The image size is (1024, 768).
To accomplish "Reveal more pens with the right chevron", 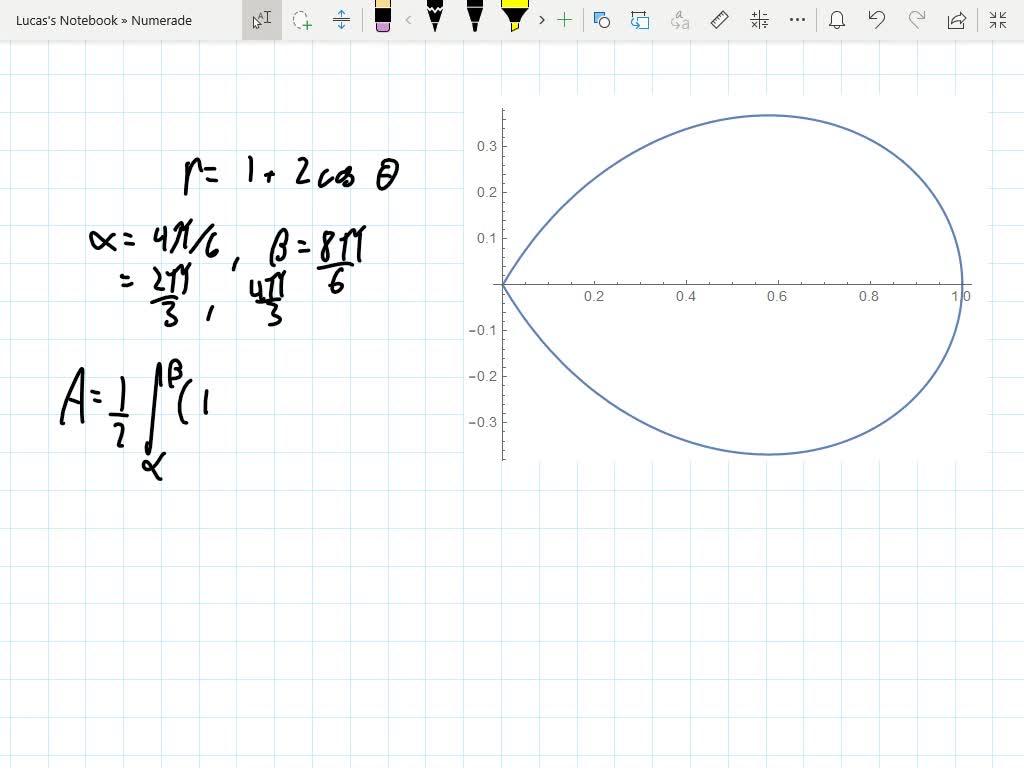I will coord(541,20).
